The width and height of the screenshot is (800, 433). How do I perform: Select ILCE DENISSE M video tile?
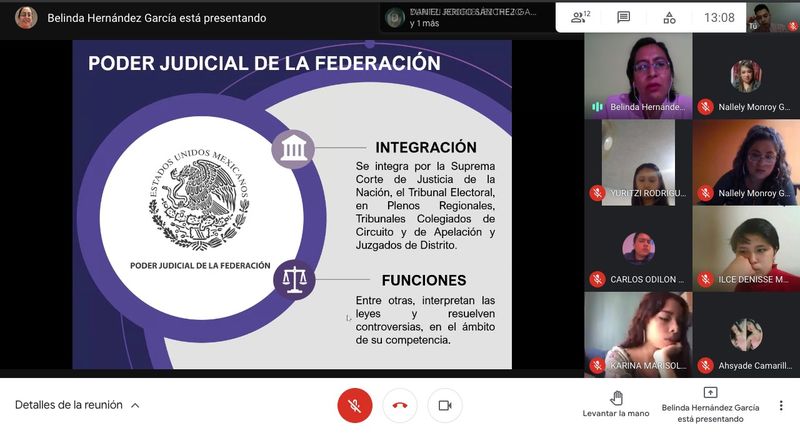[x=746, y=249]
